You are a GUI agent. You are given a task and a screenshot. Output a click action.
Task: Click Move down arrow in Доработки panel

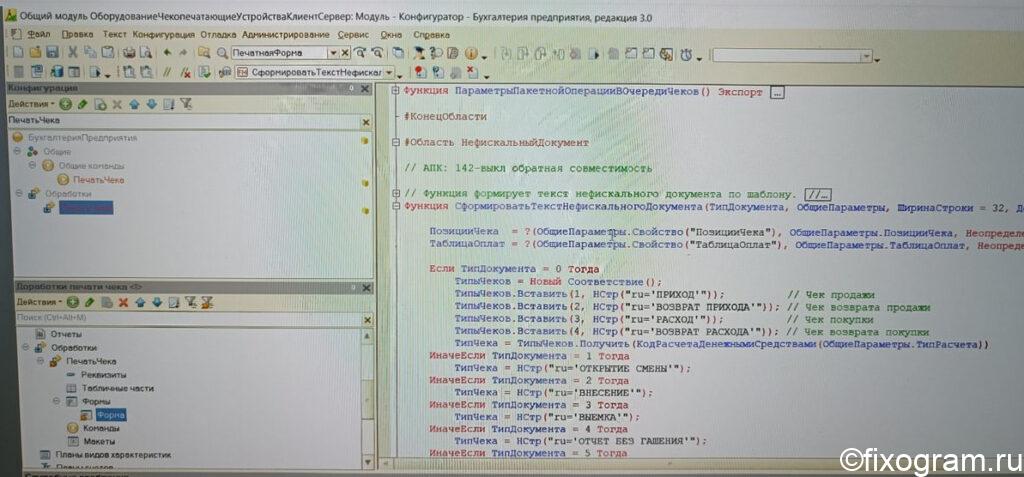[x=156, y=302]
